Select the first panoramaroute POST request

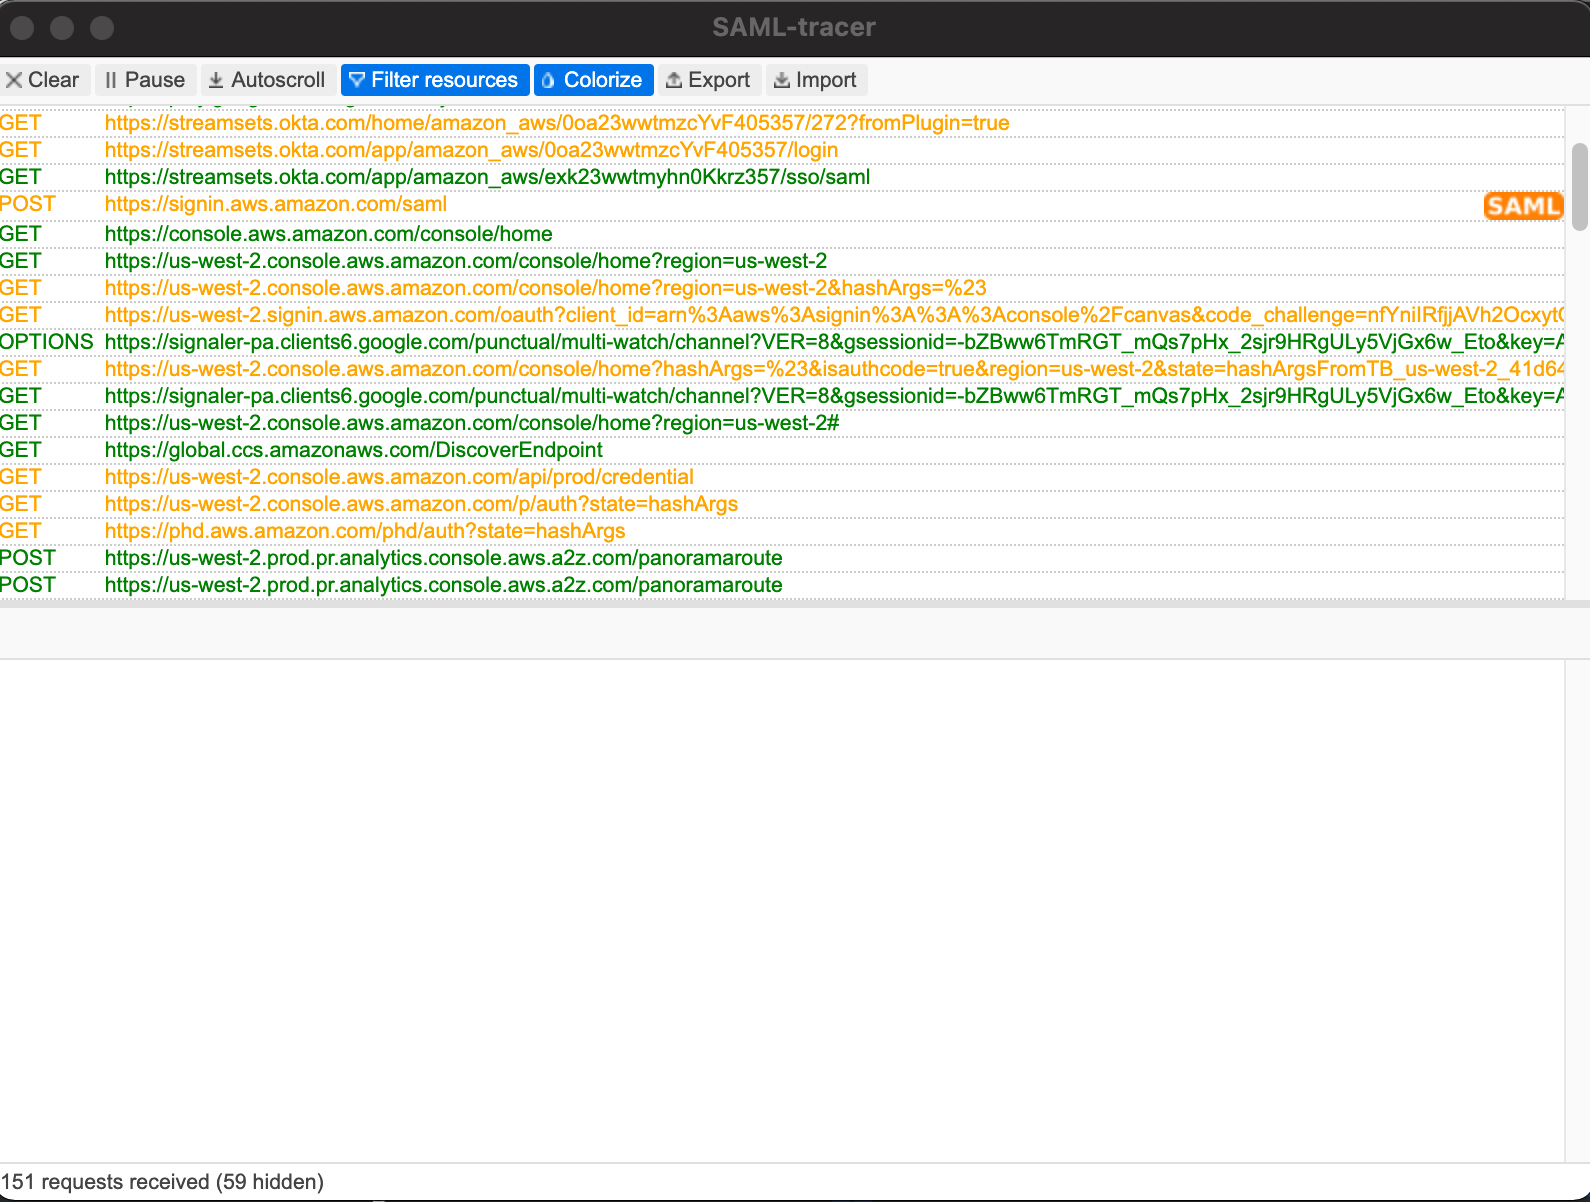click(x=782, y=558)
